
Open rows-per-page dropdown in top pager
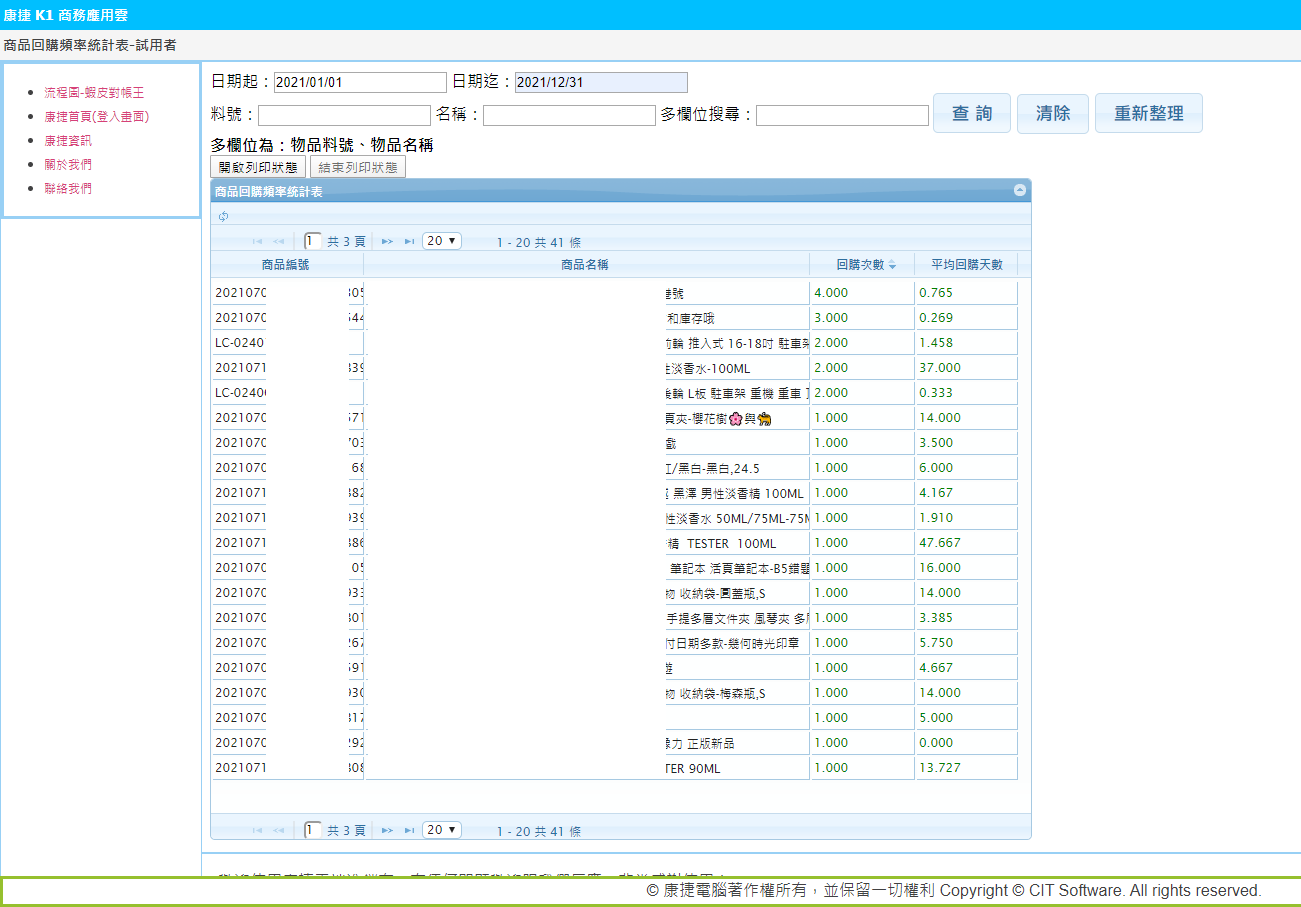coord(441,241)
